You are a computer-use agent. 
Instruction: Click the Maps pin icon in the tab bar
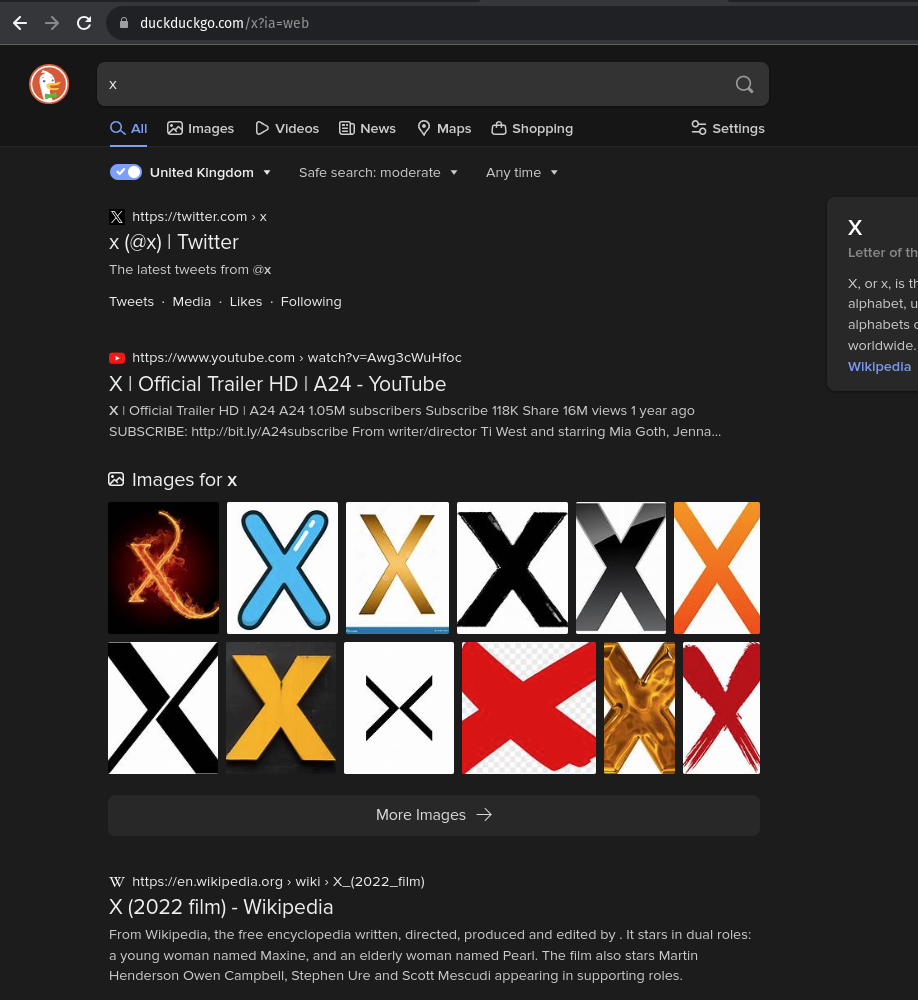pyautogui.click(x=425, y=128)
